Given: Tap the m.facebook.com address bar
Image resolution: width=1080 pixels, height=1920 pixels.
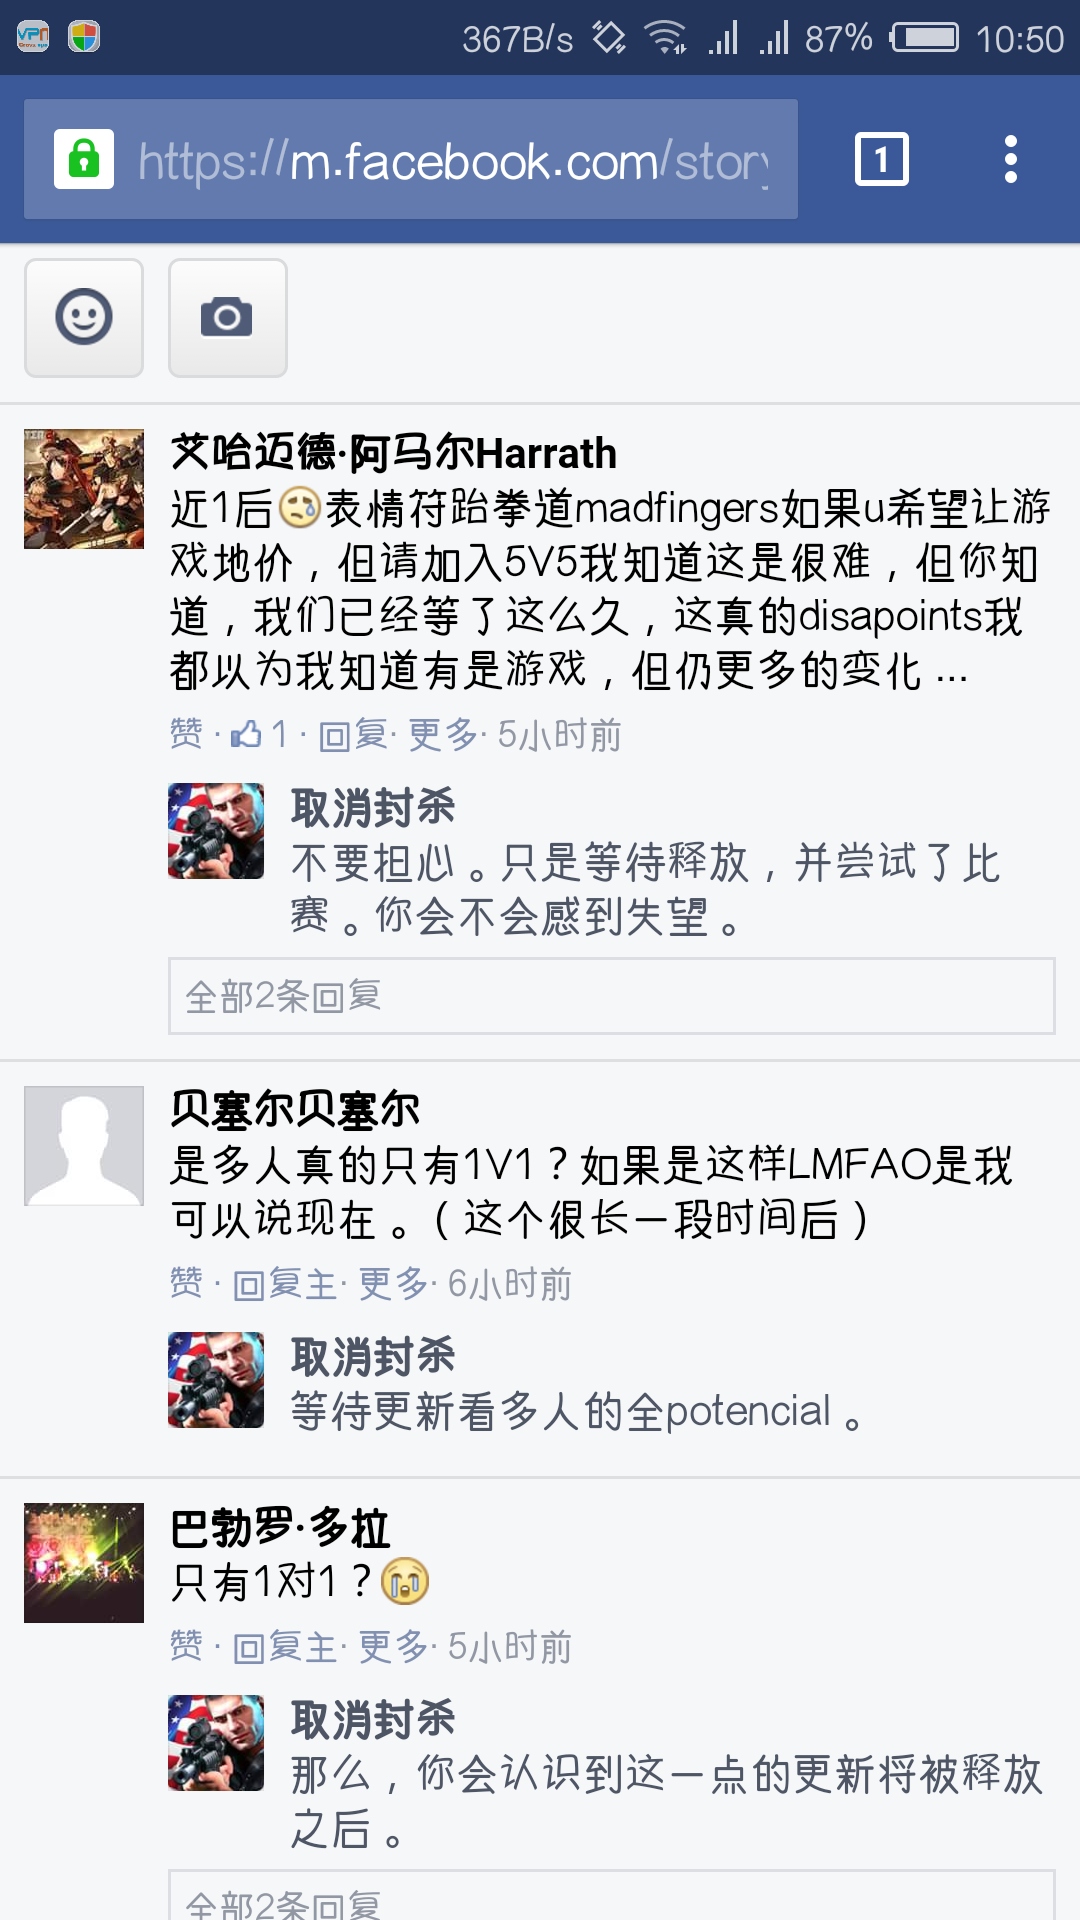Looking at the screenshot, I should click(411, 159).
